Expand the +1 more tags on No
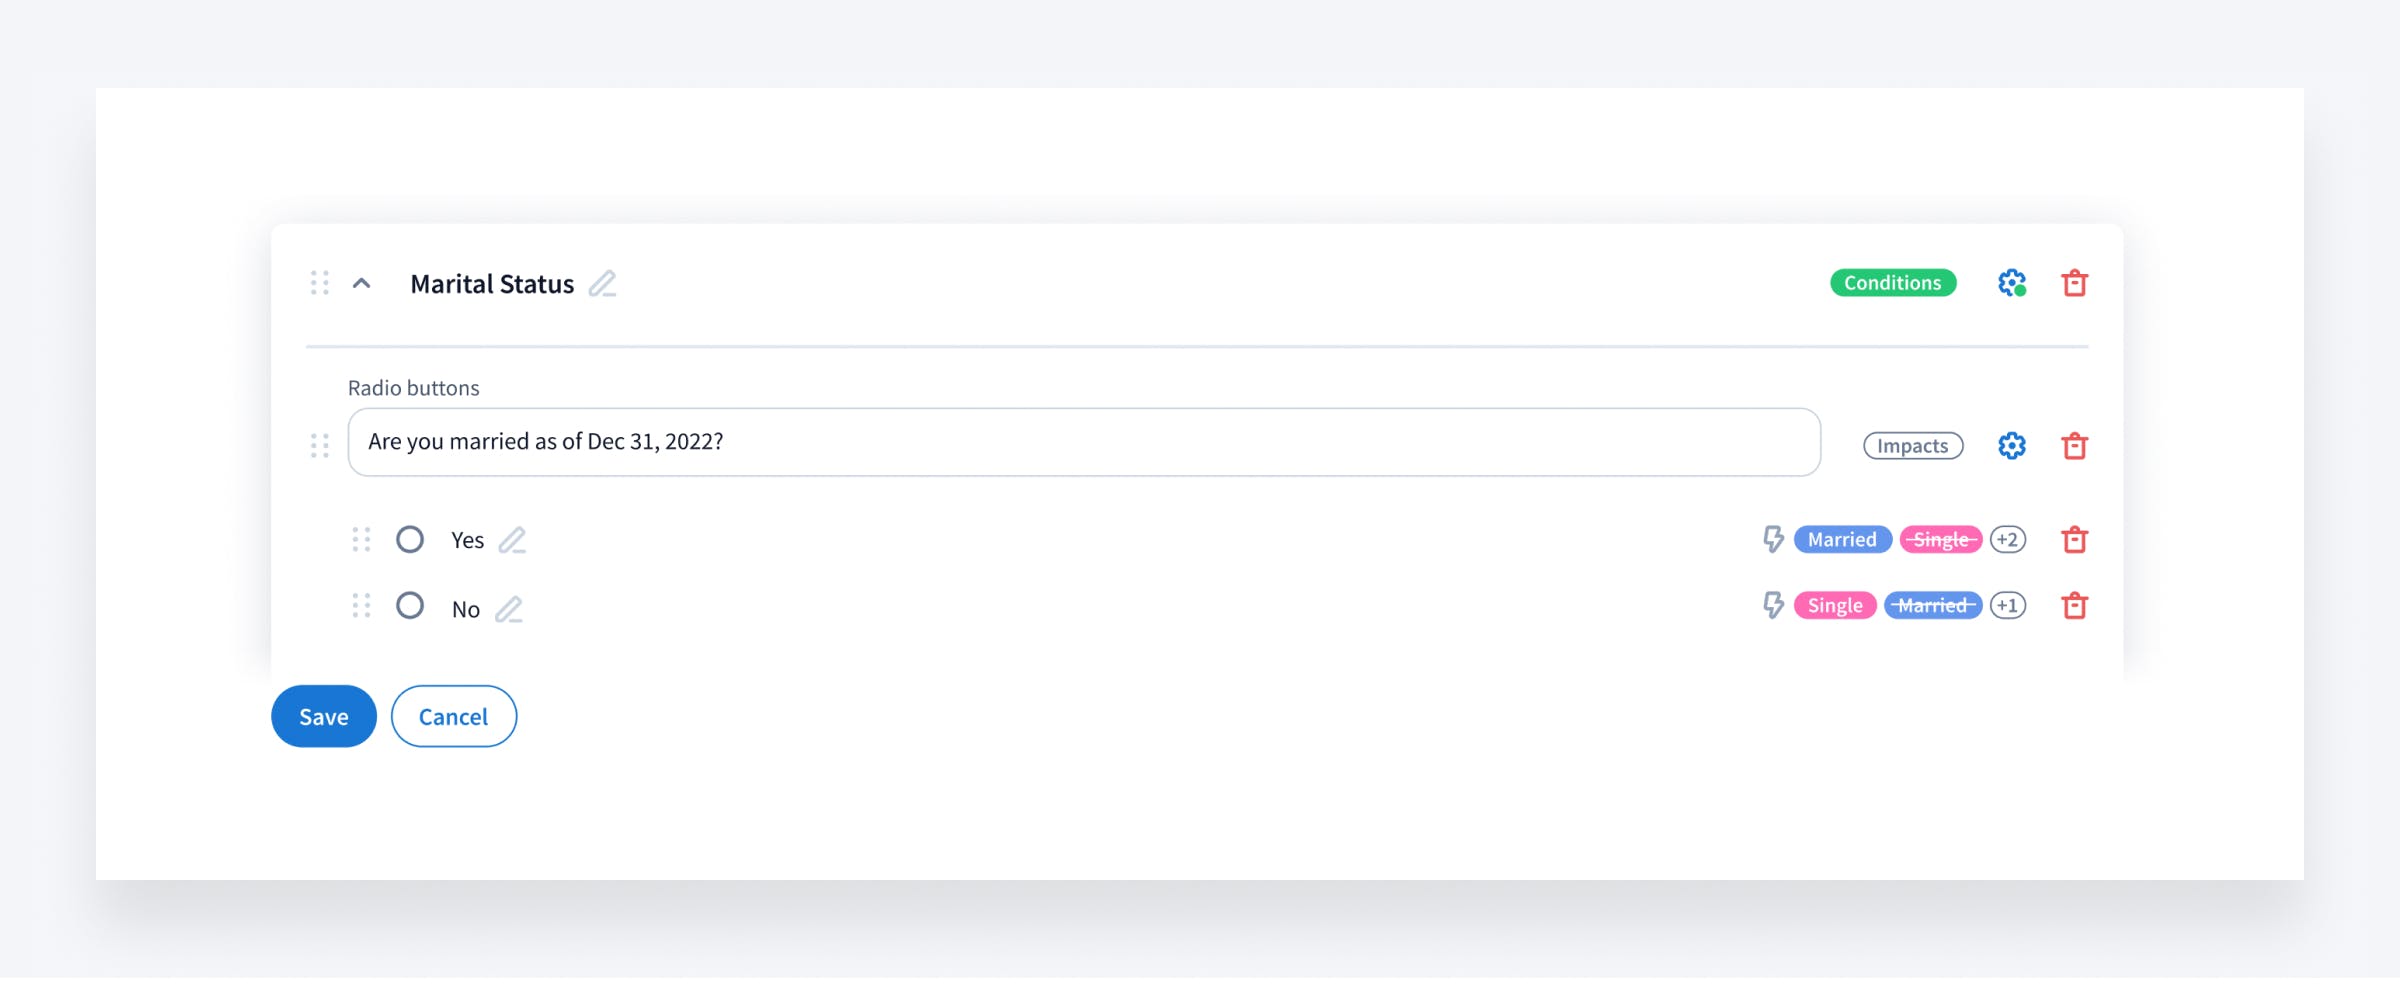Image resolution: width=2400 pixels, height=988 pixels. 2008,606
